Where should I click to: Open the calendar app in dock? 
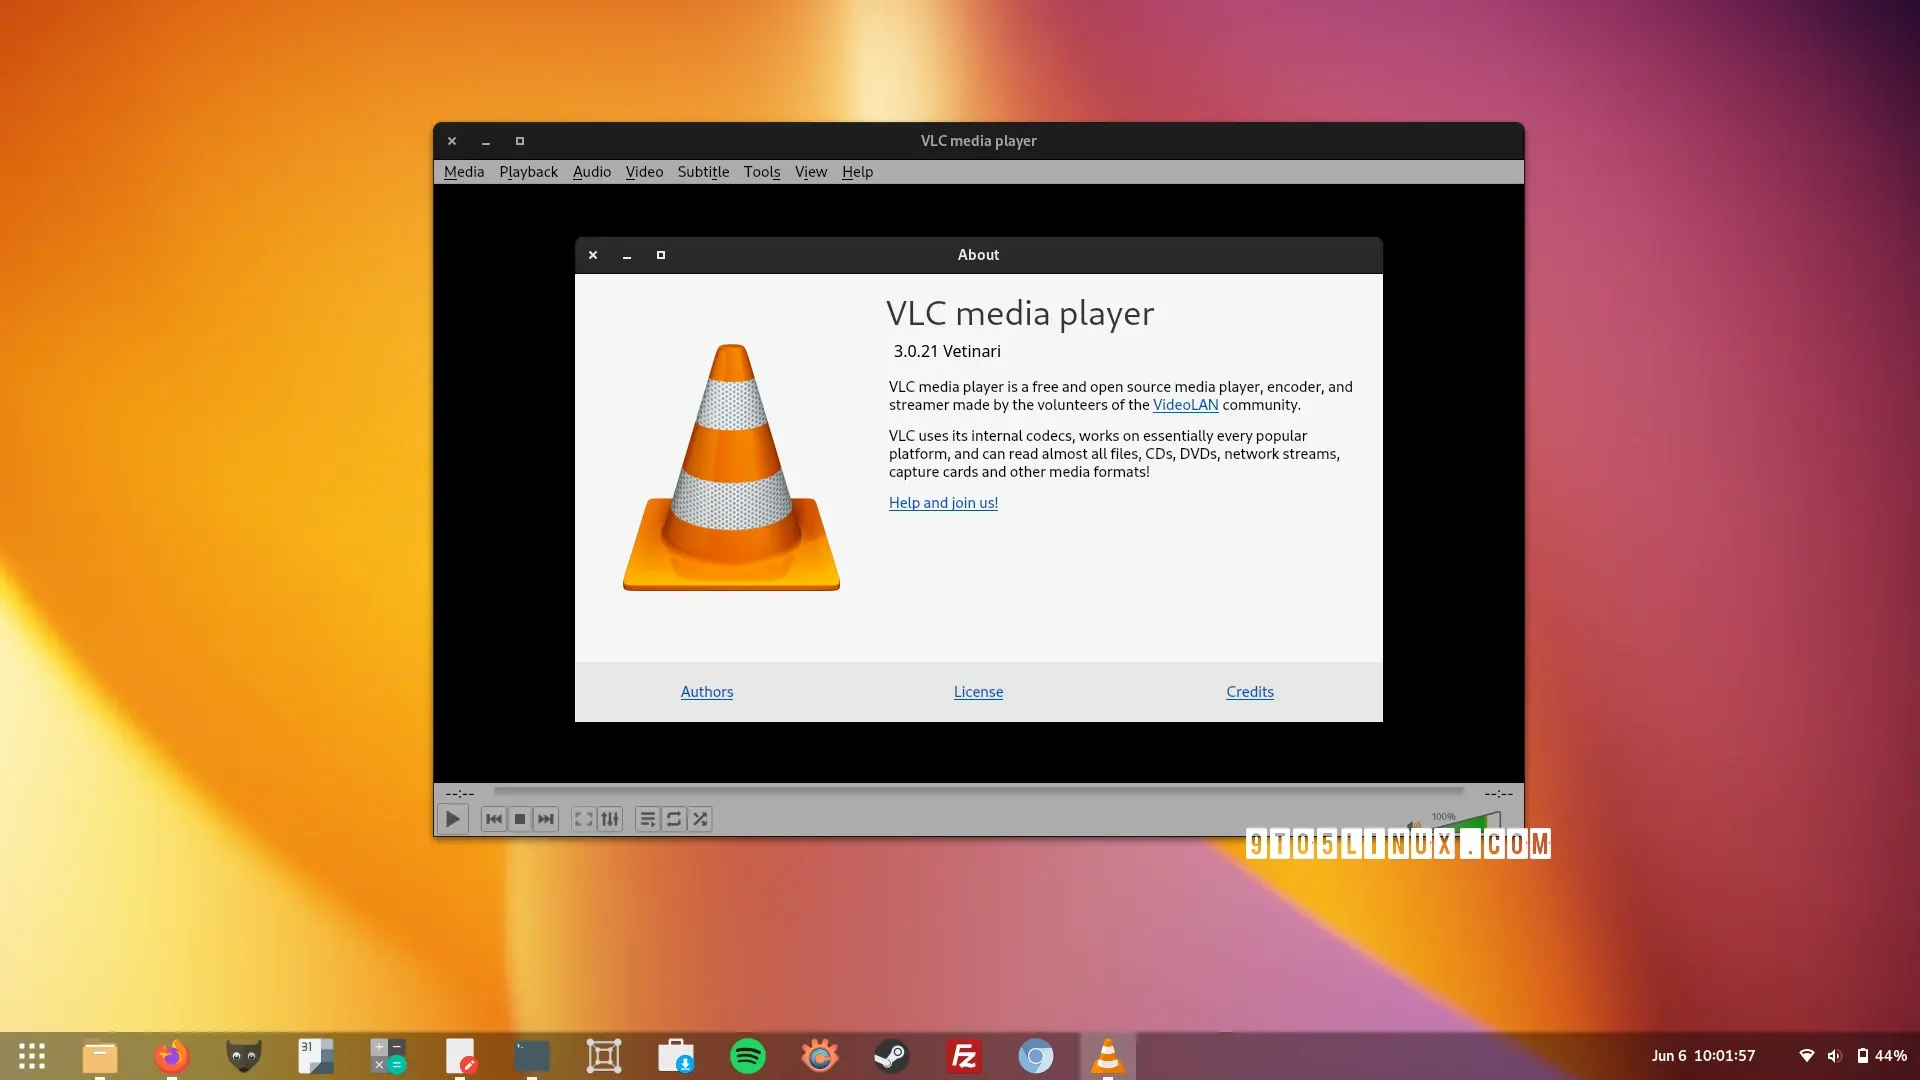(316, 1056)
